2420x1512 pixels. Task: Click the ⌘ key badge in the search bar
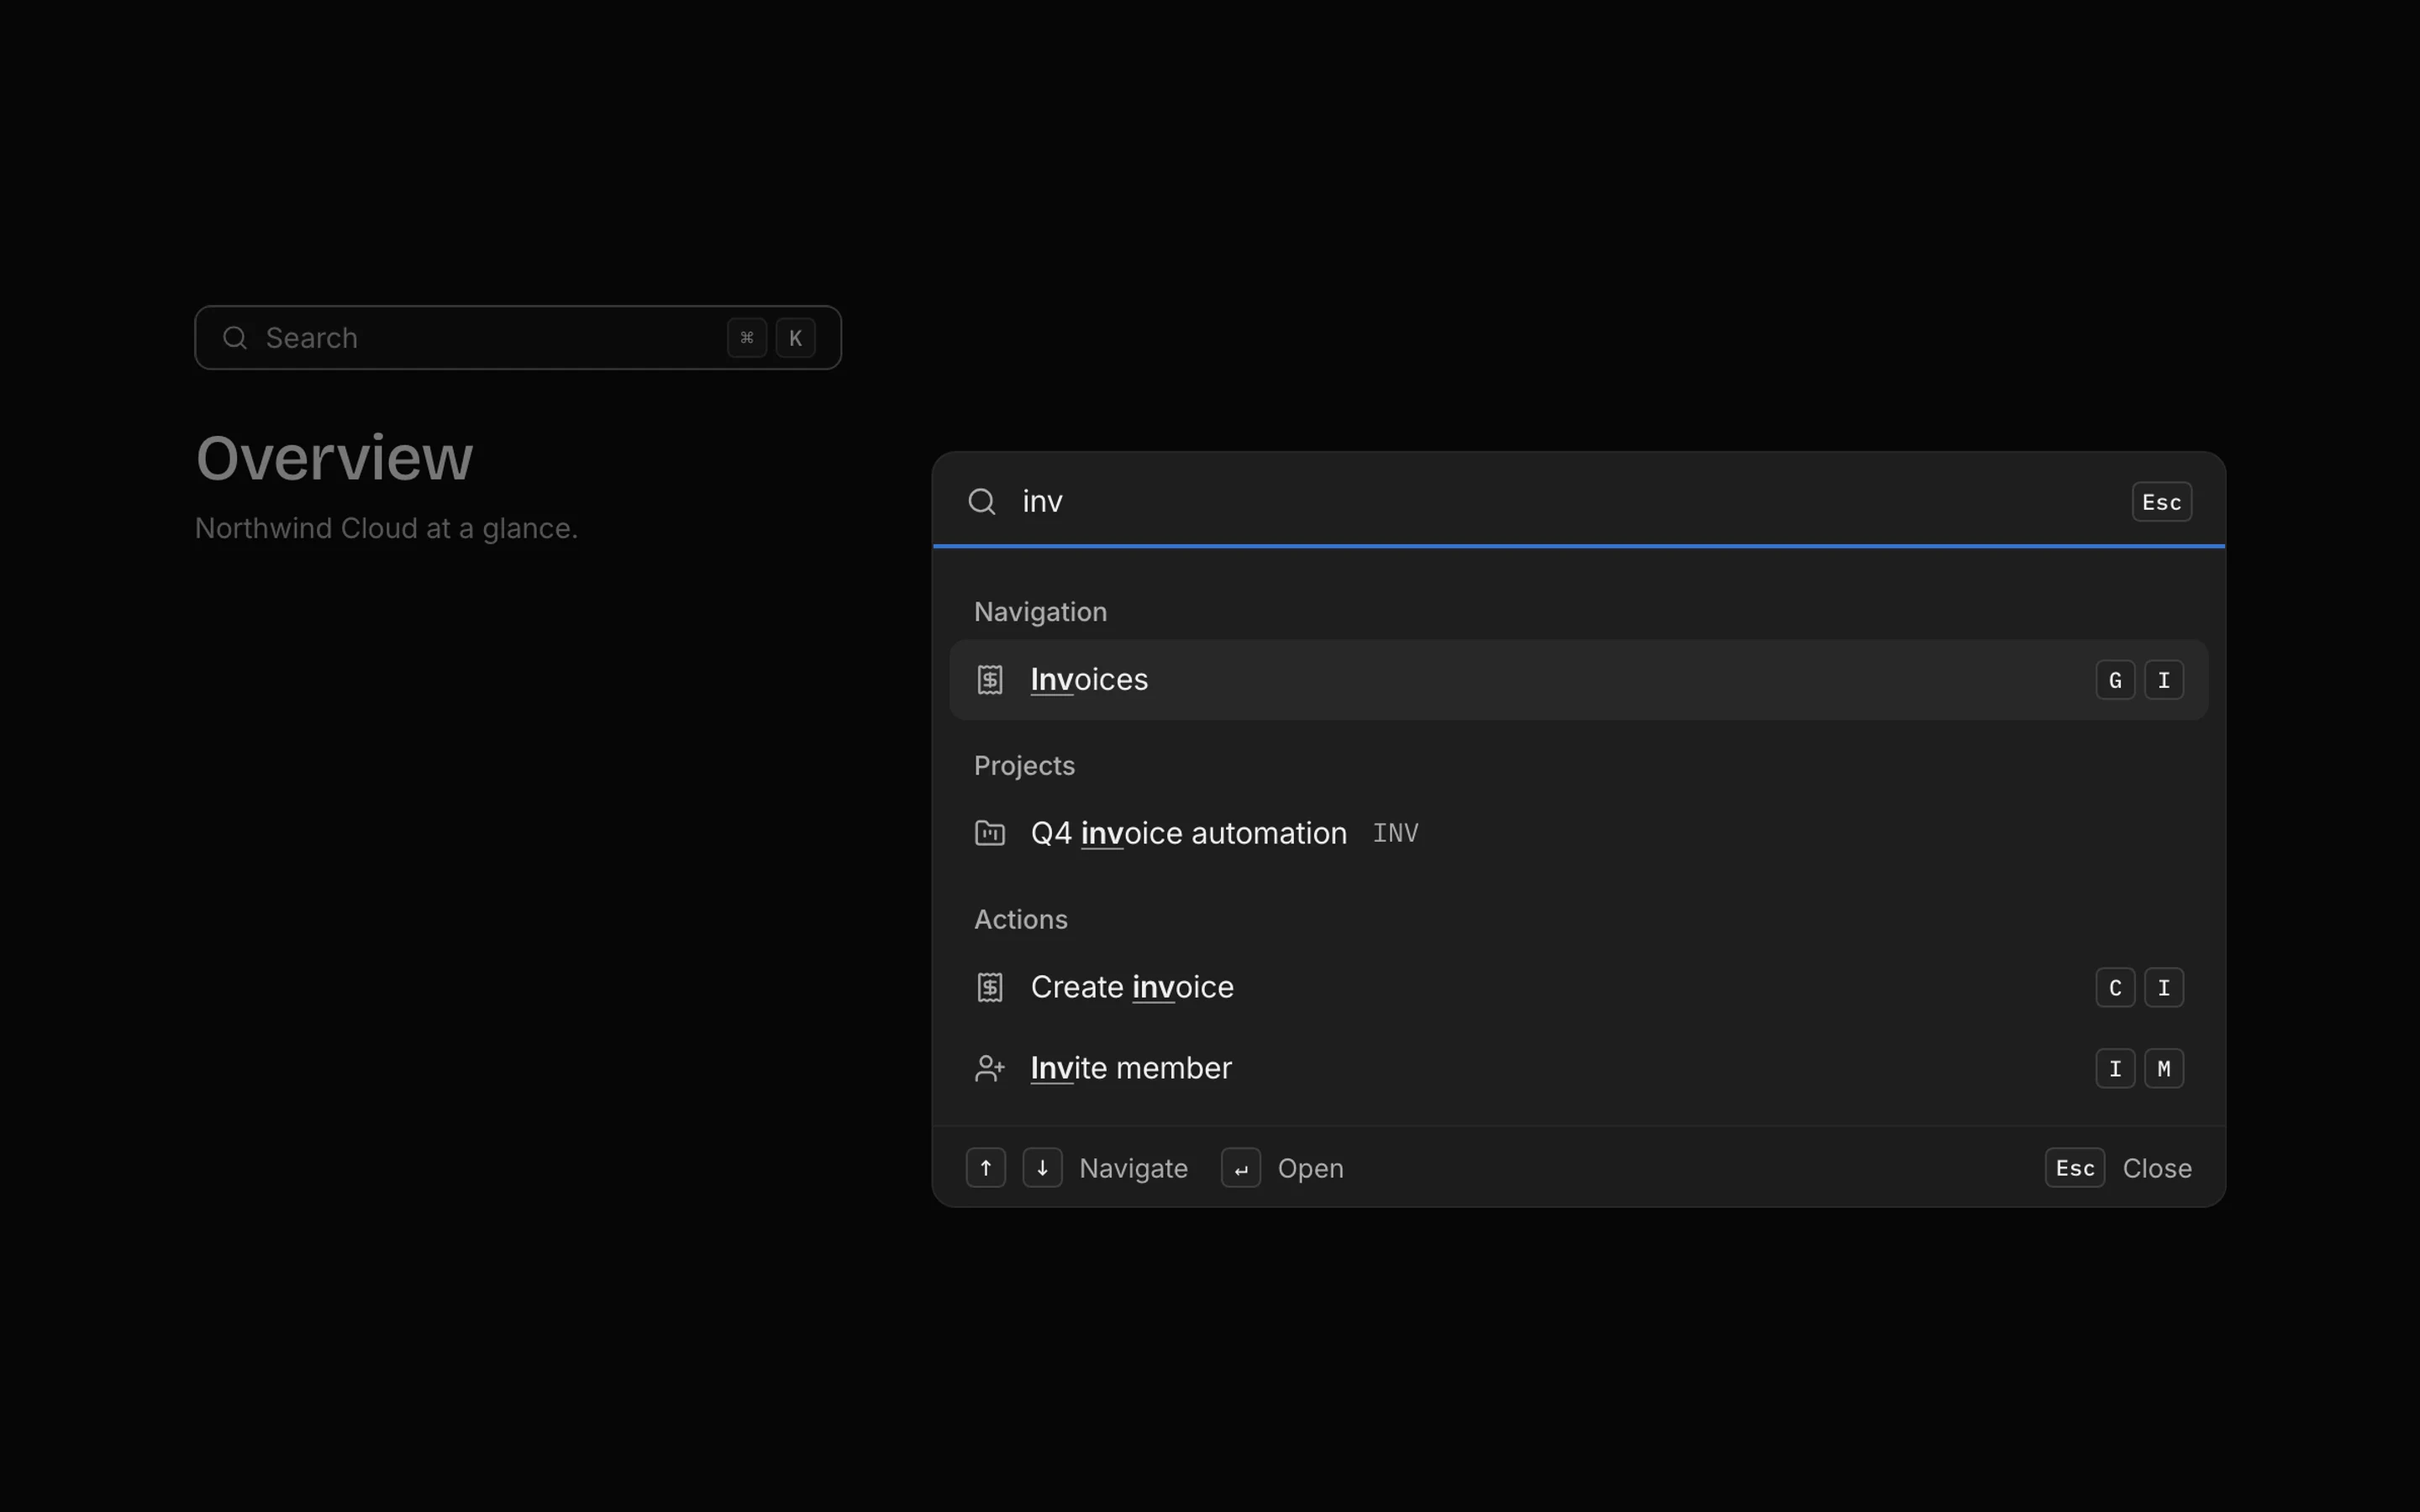click(x=747, y=338)
